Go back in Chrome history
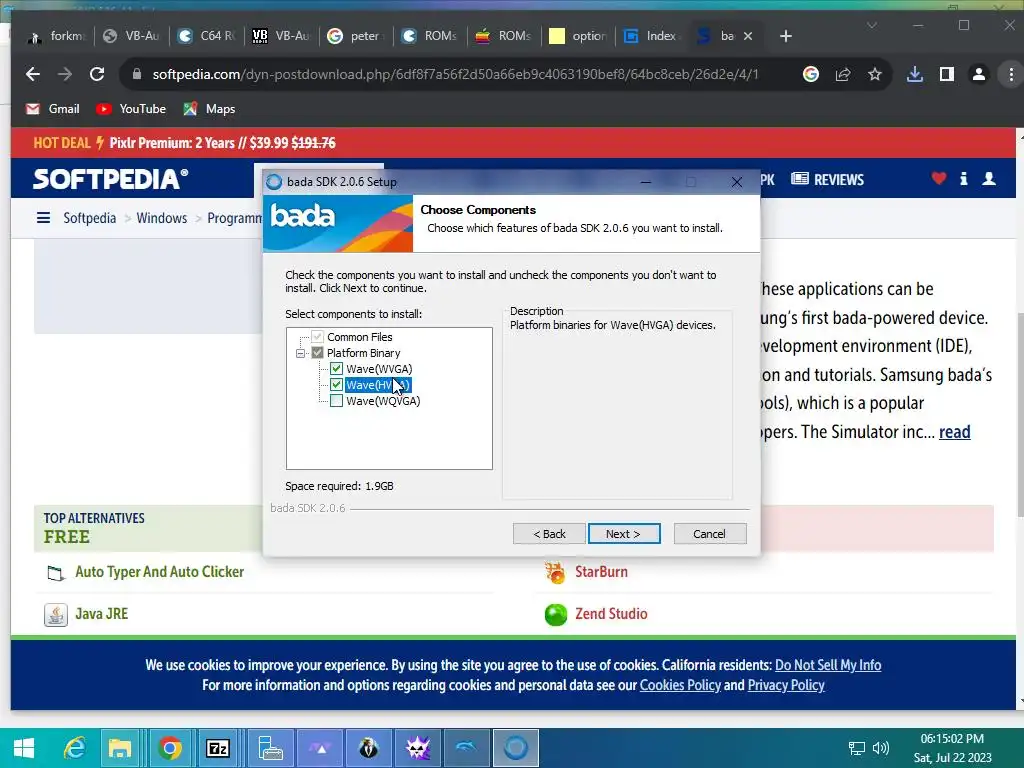The height and width of the screenshot is (768, 1024). (33, 74)
